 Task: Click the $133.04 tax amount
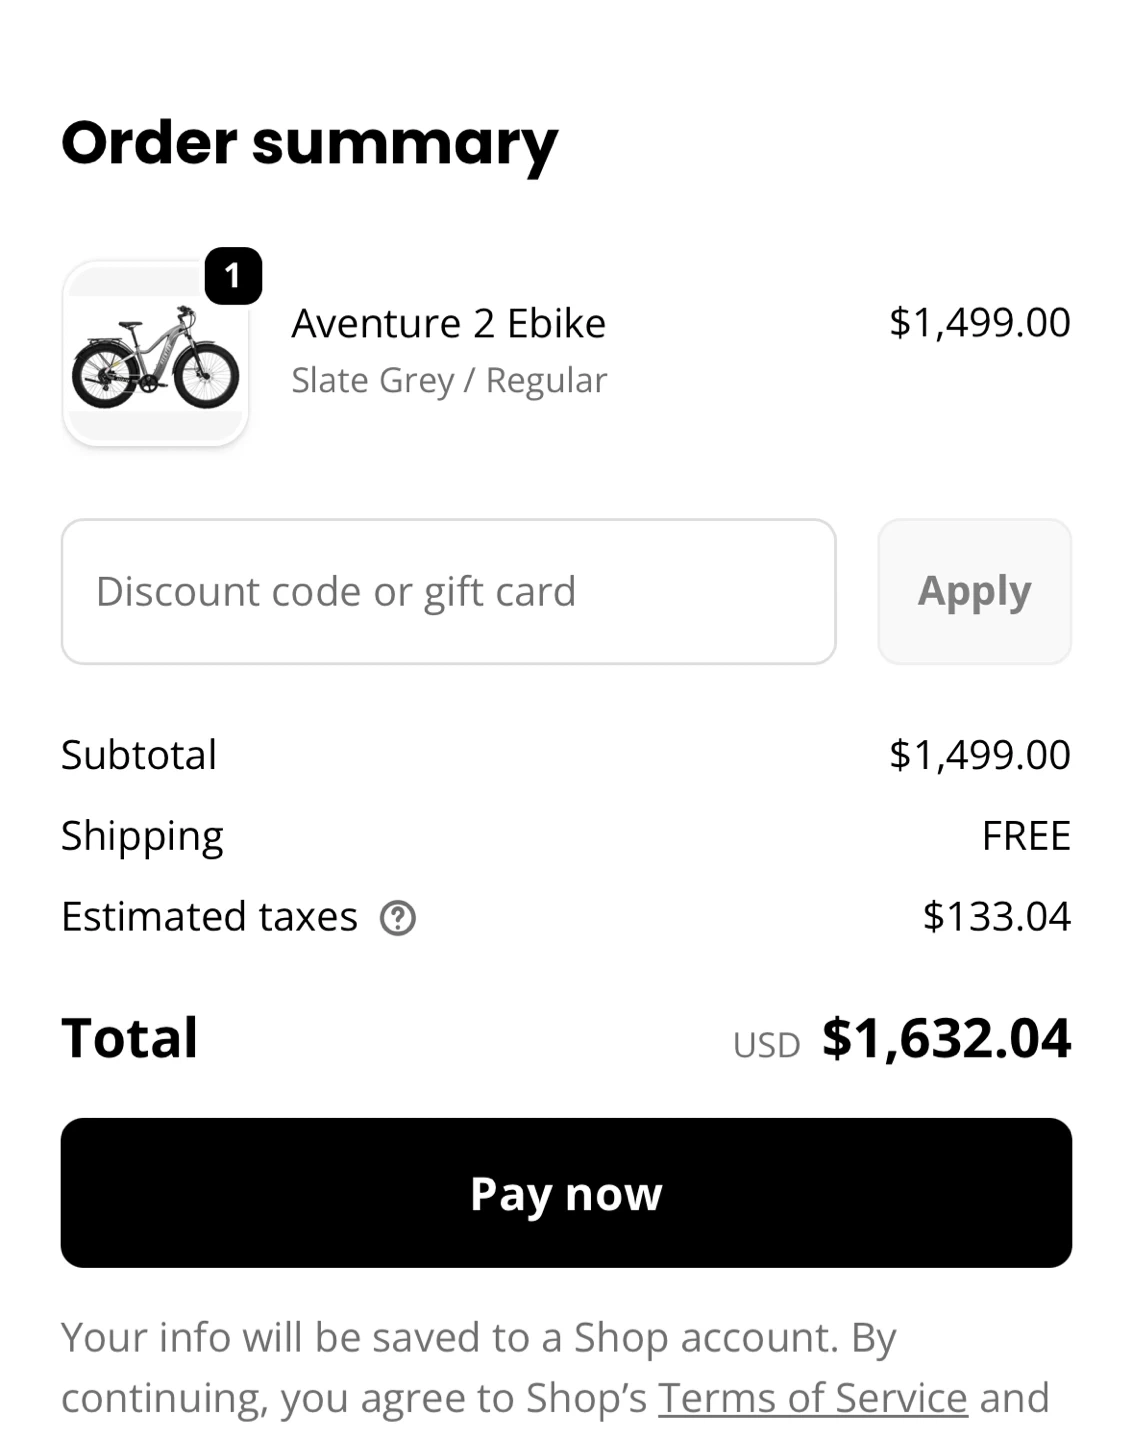[x=996, y=917]
